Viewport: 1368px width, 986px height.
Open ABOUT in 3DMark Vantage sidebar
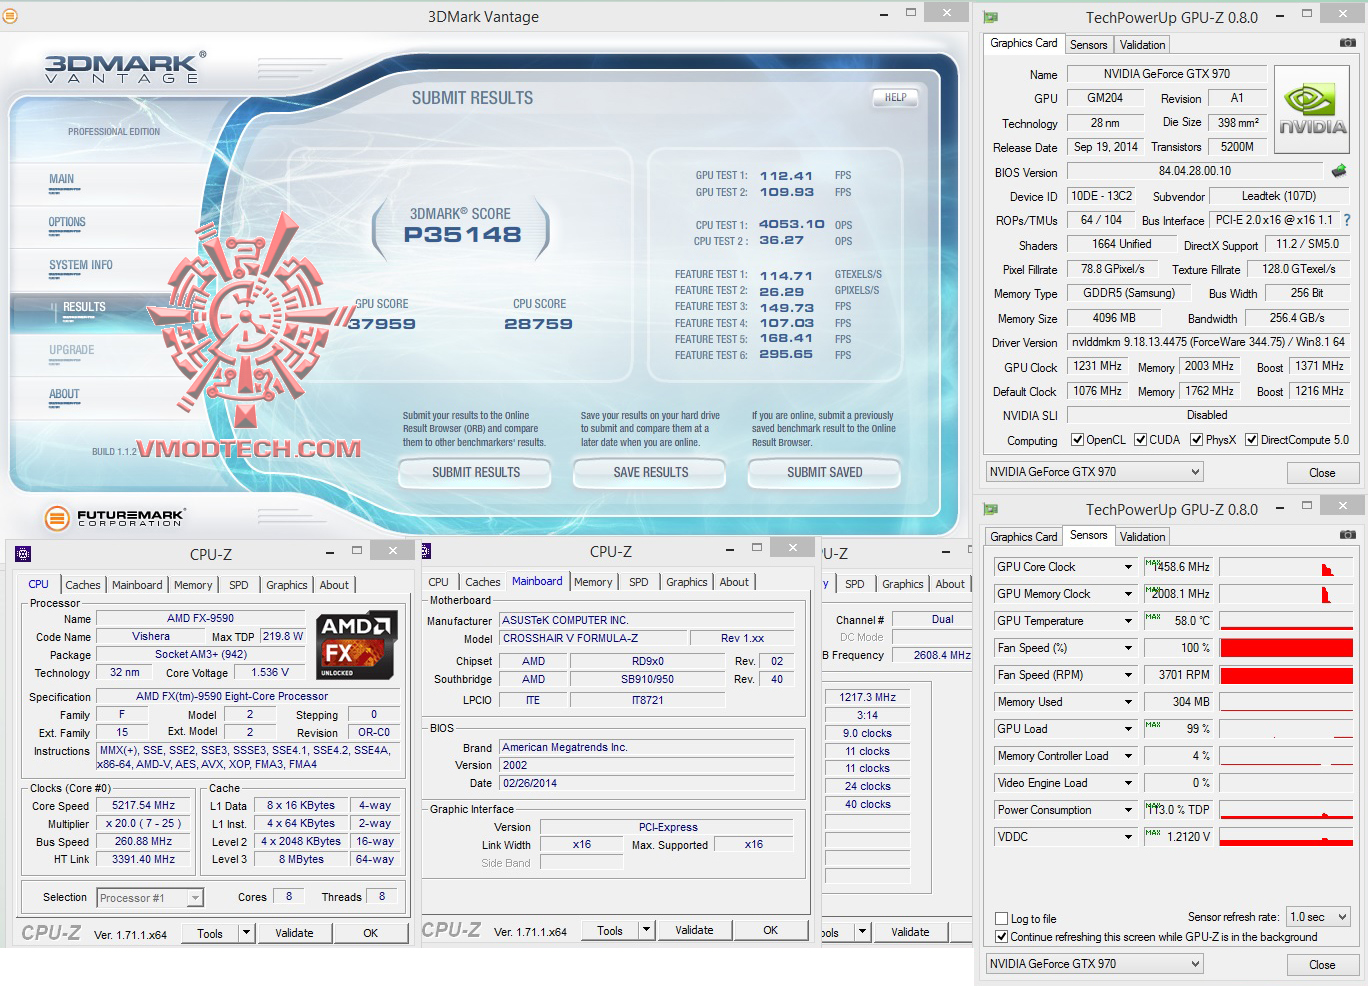point(64,395)
